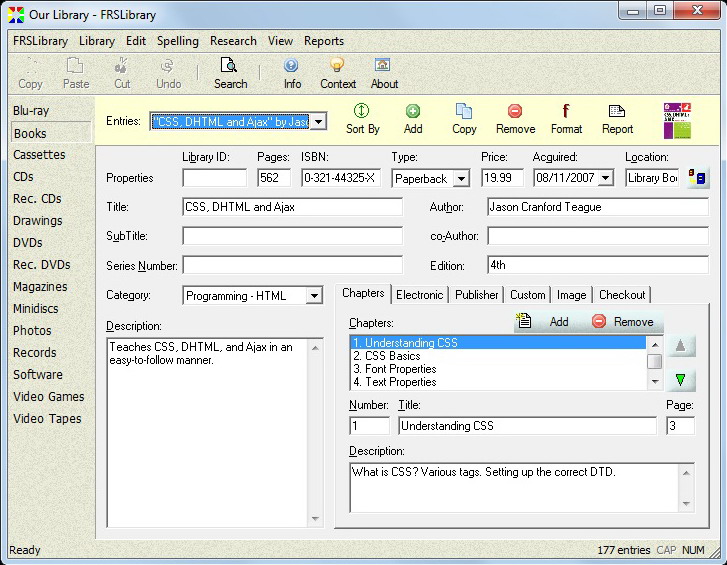Switch to the Image tab
Viewport: 727px width, 565px height.
[x=571, y=295]
